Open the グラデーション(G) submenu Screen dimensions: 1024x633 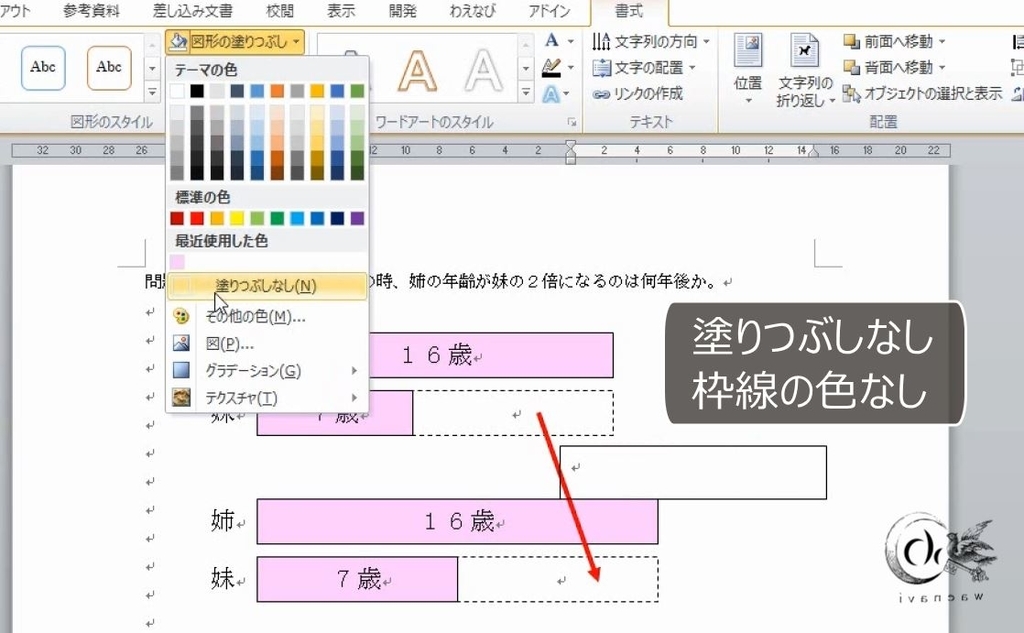click(x=268, y=370)
